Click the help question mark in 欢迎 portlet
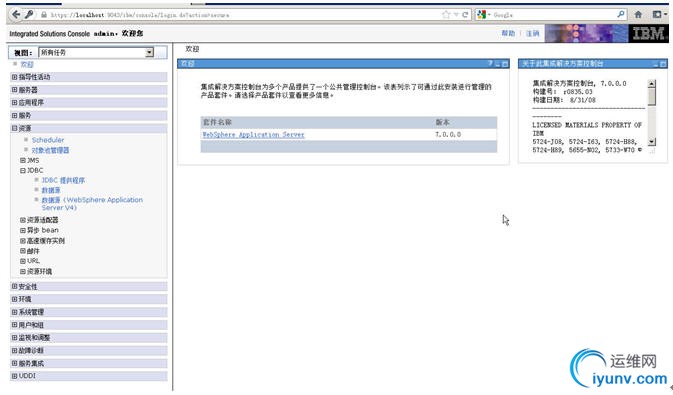The height and width of the screenshot is (395, 673). 490,64
